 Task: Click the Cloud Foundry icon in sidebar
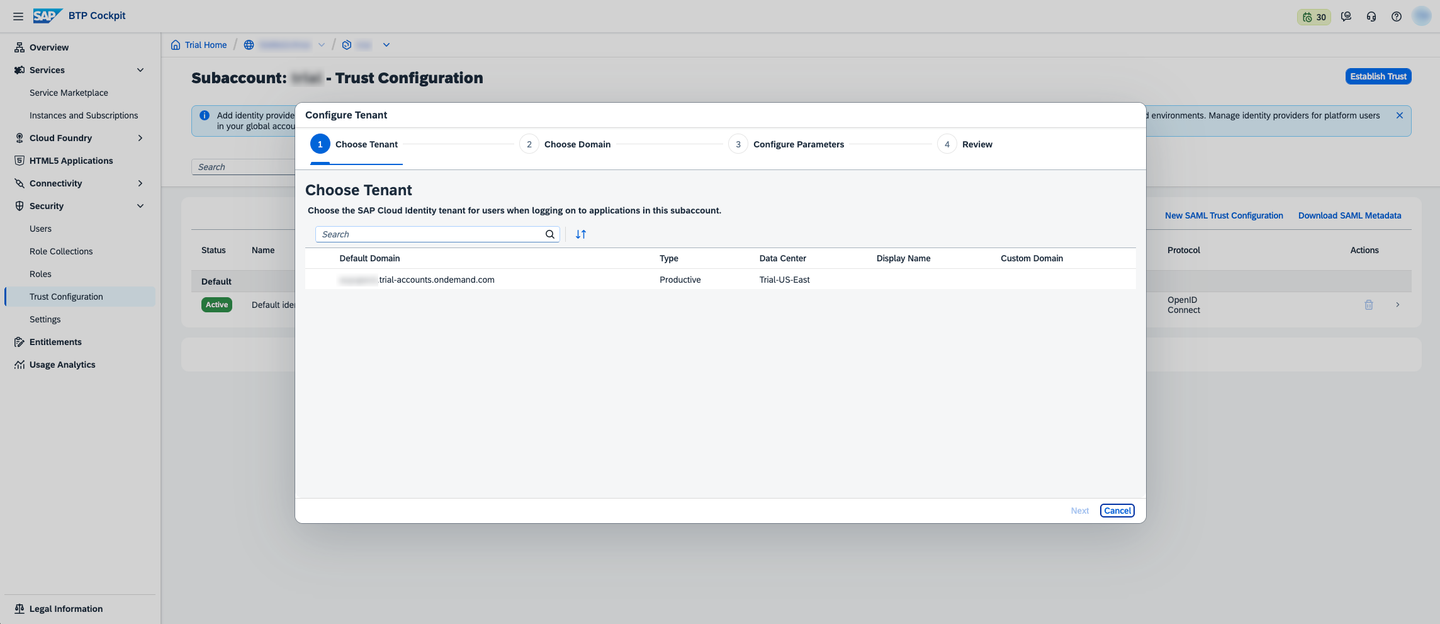(20, 138)
